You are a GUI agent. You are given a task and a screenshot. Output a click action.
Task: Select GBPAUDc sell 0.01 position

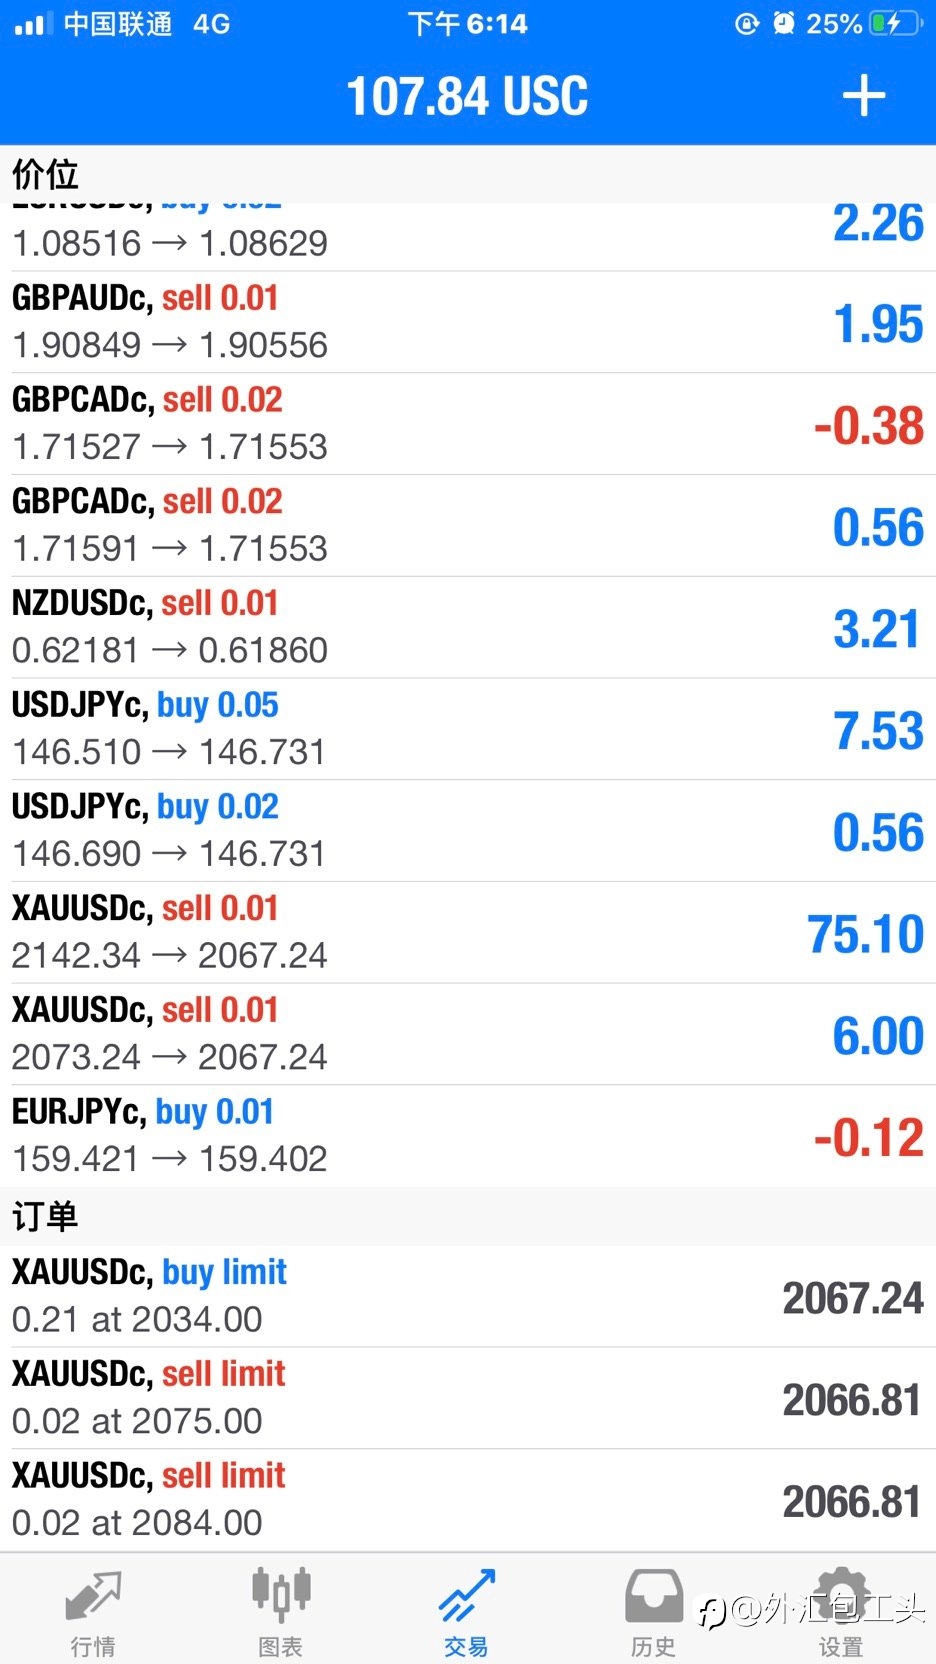tap(468, 322)
